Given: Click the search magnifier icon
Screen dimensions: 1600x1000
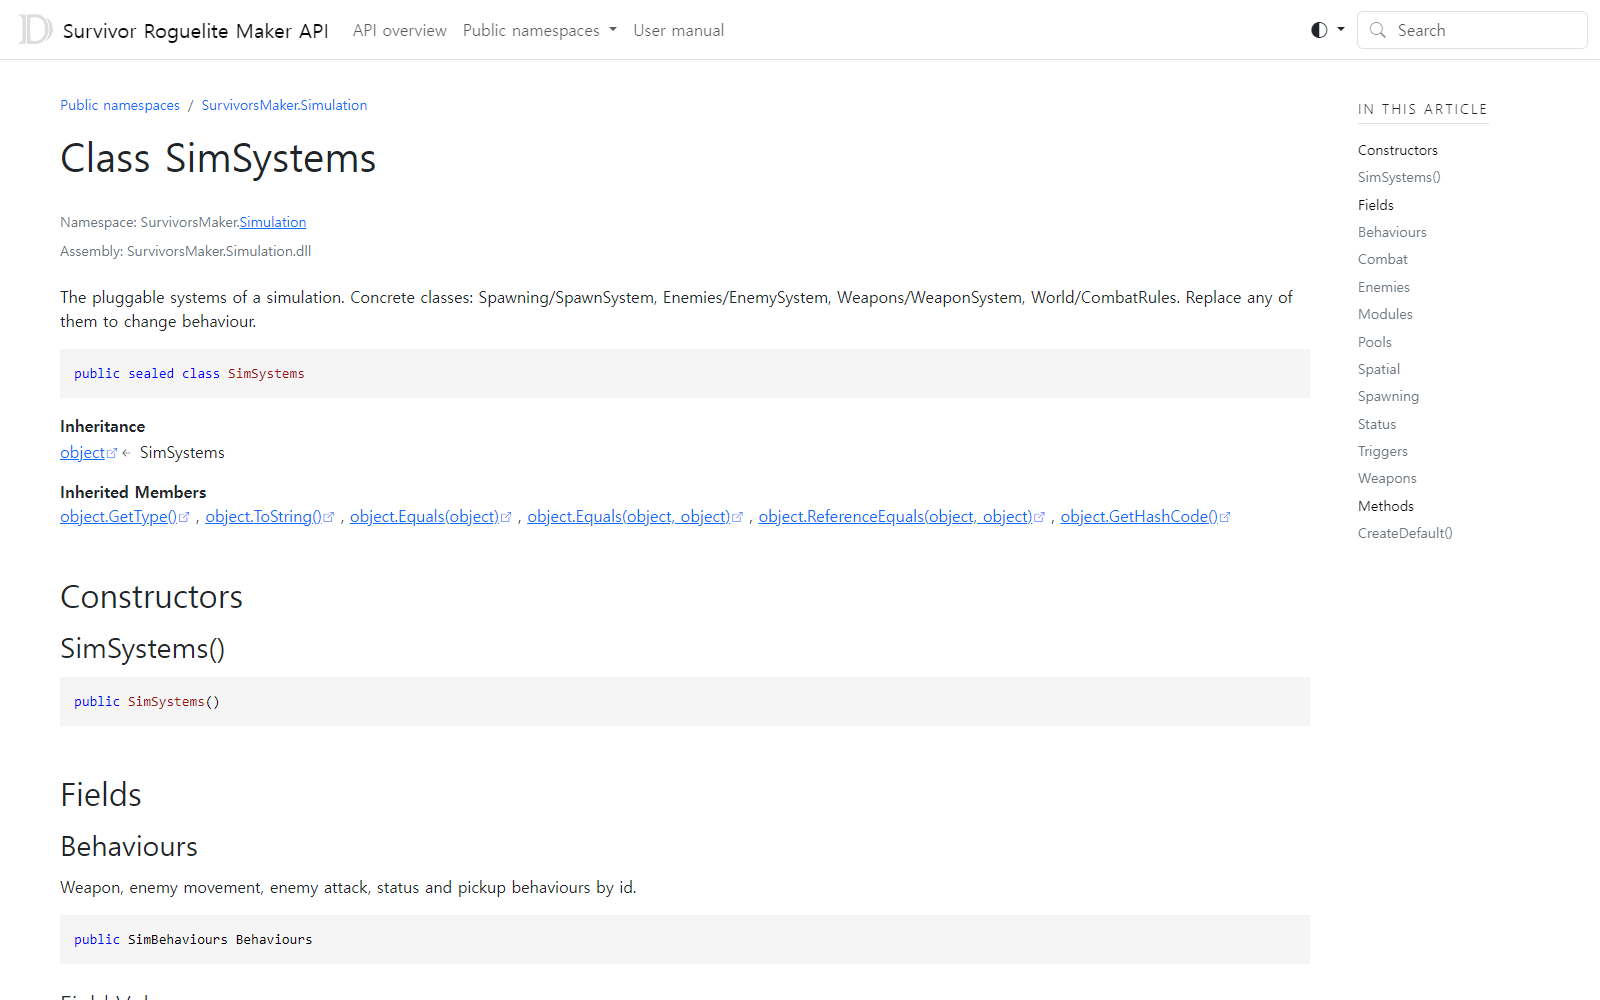Looking at the screenshot, I should pyautogui.click(x=1378, y=30).
